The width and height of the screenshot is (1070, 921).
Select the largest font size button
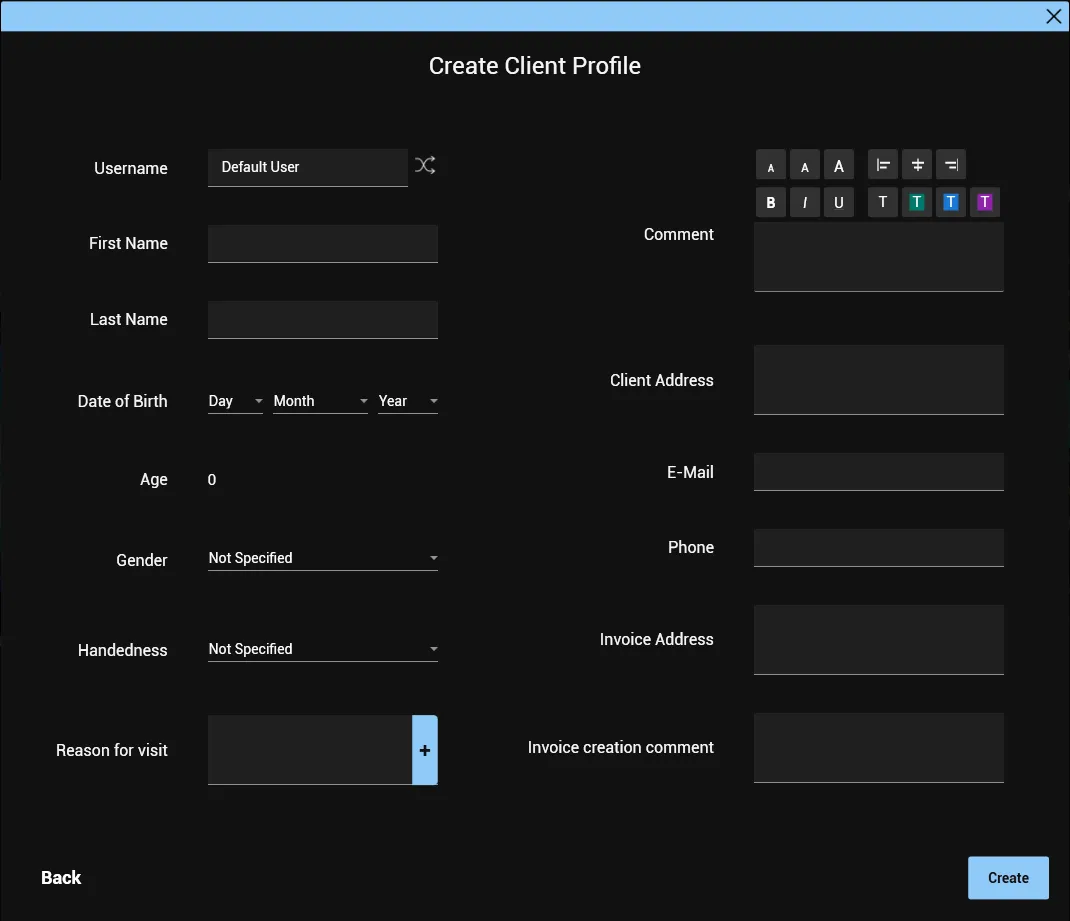[839, 165]
